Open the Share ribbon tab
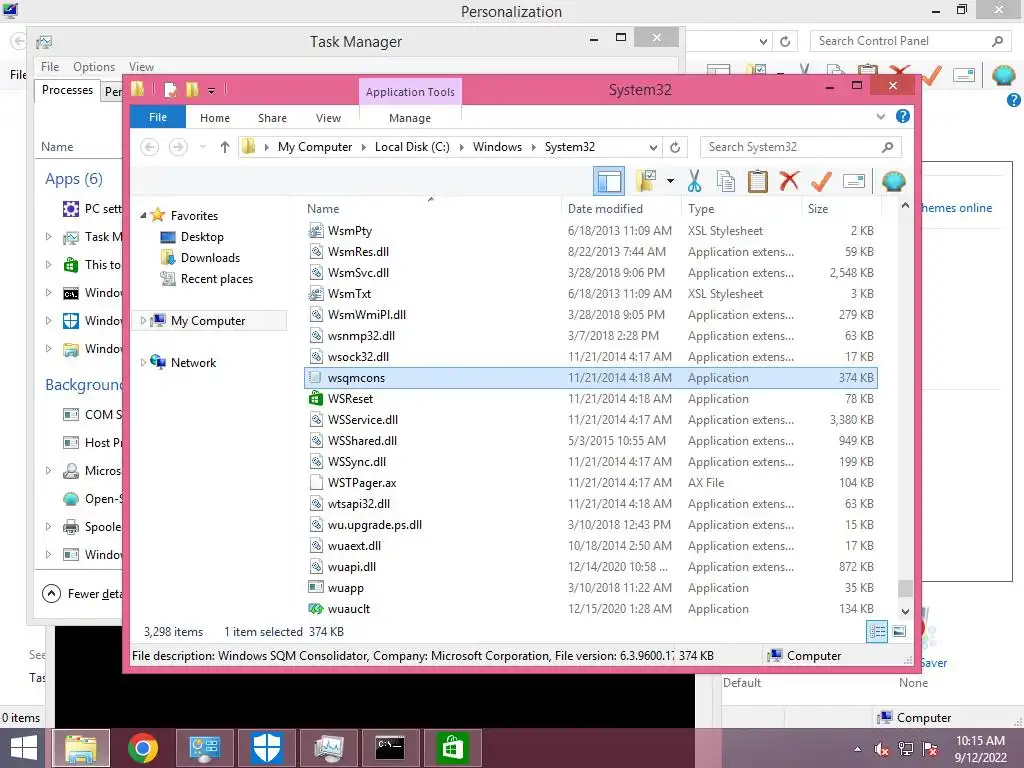Viewport: 1024px width, 768px height. 272,118
